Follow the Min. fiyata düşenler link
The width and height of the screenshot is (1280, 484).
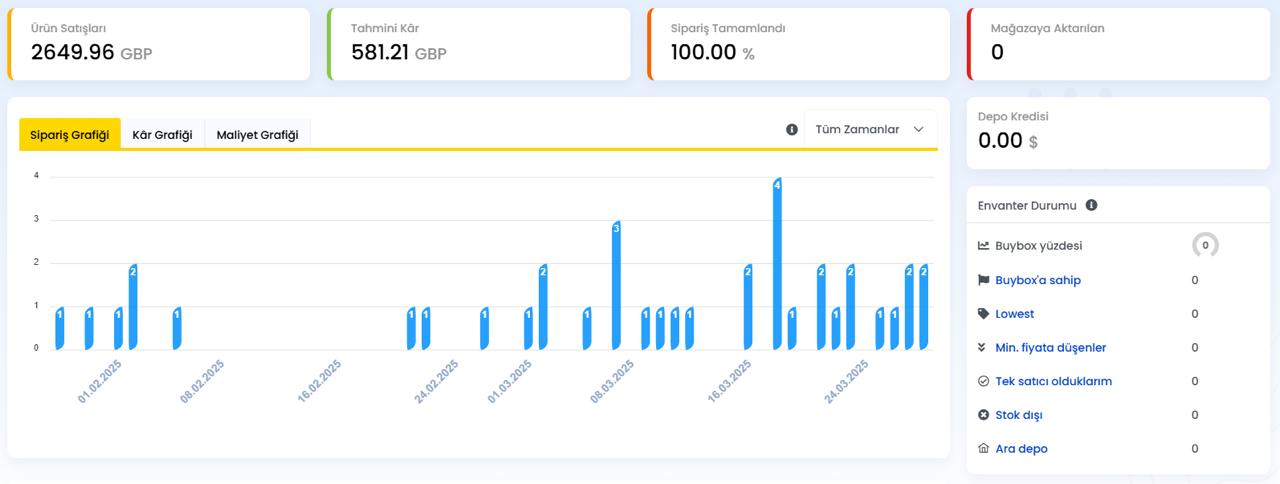(x=1050, y=348)
